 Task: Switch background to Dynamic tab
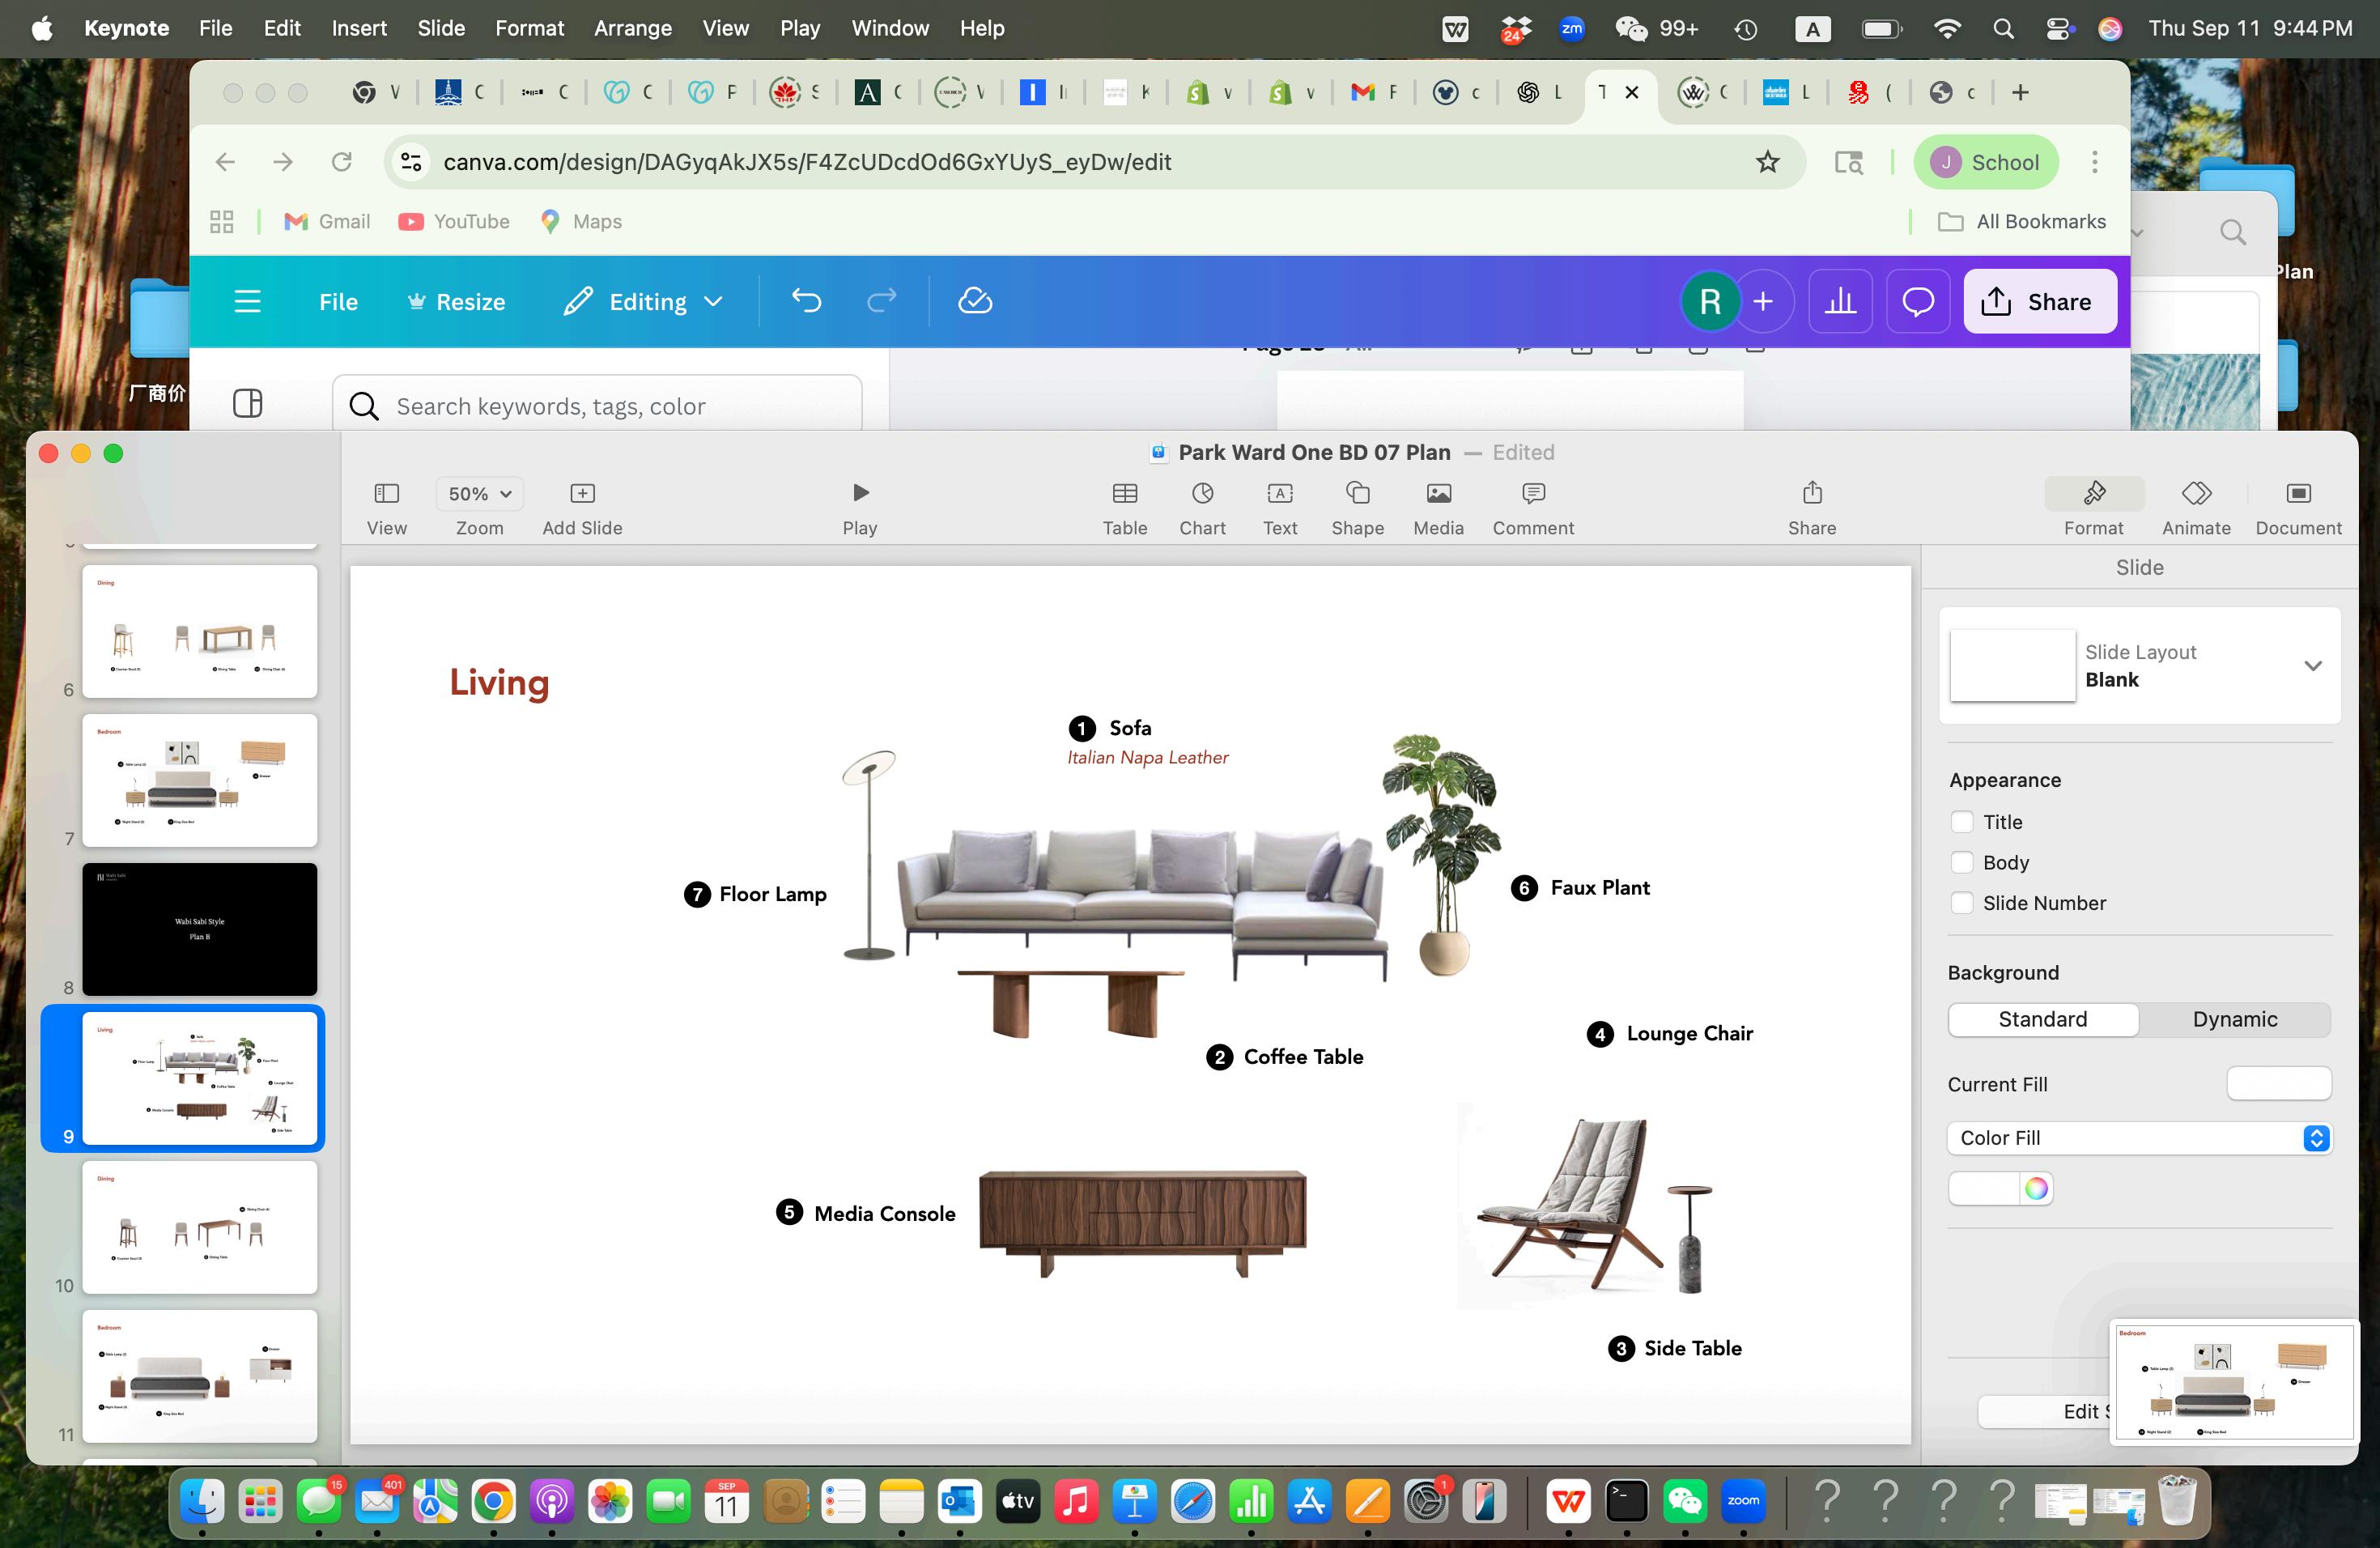[2234, 1019]
